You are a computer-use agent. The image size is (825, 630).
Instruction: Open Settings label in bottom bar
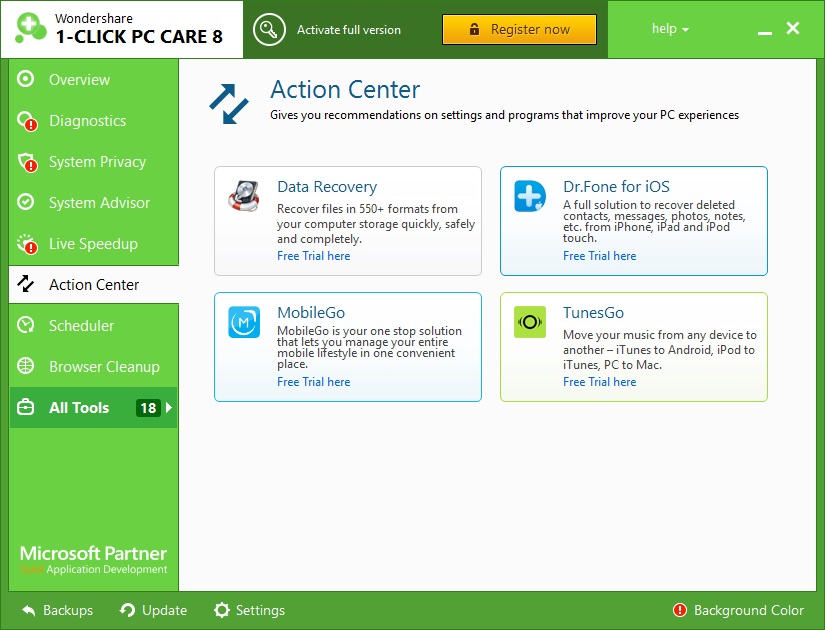260,610
